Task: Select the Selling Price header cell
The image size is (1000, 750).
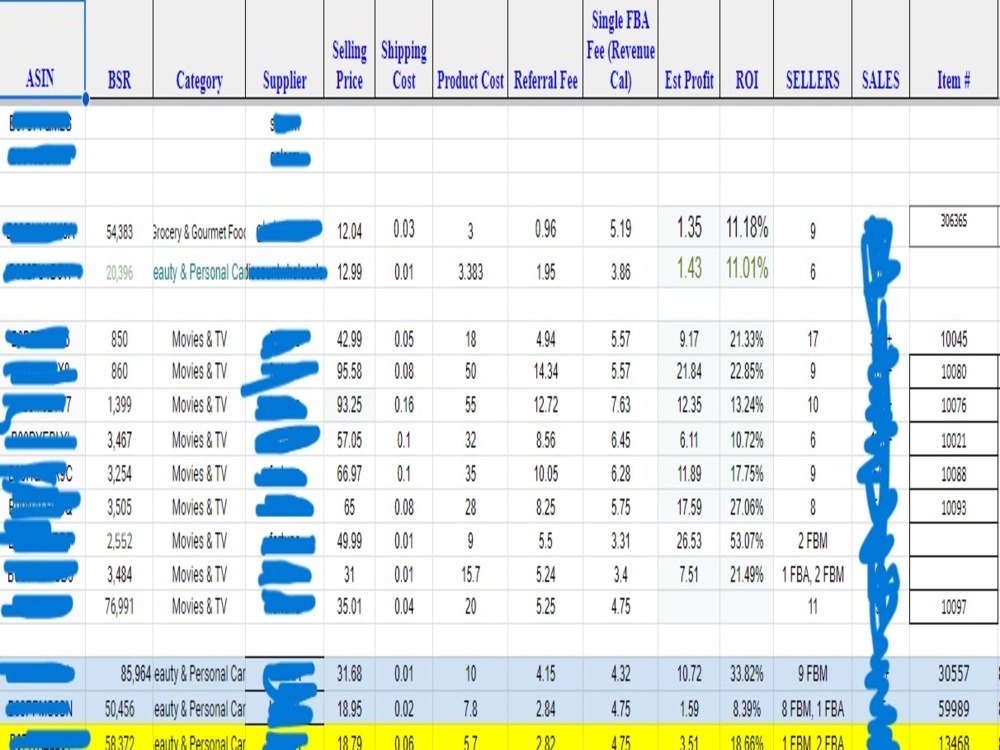Action: coord(349,49)
